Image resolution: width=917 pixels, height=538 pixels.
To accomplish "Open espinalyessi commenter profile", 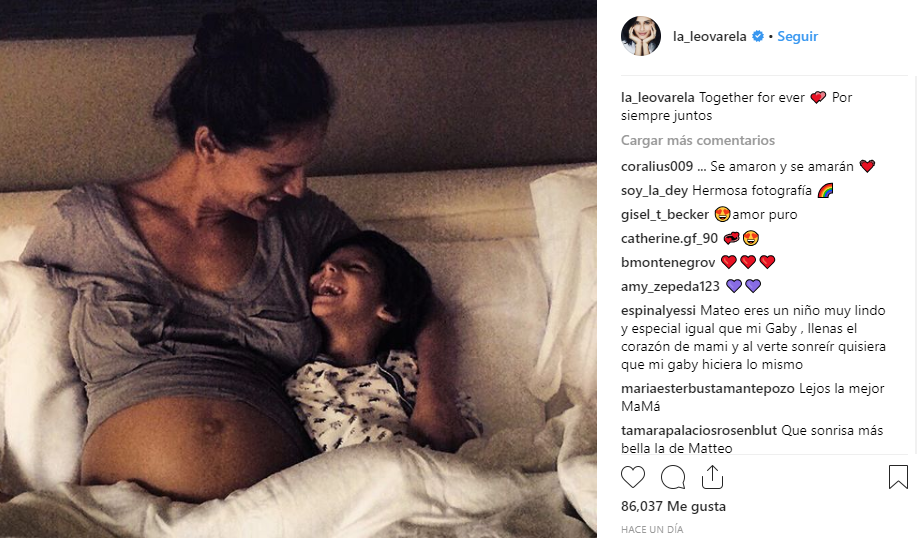I will coord(659,311).
